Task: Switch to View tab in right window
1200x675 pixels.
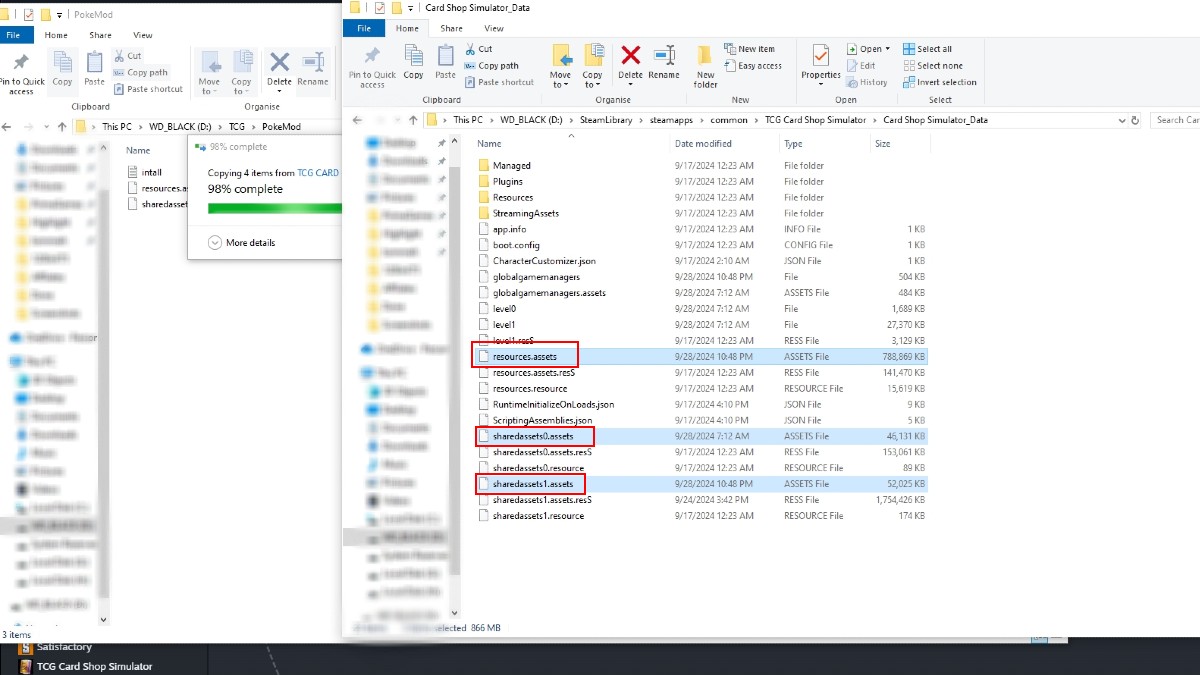Action: coord(493,29)
